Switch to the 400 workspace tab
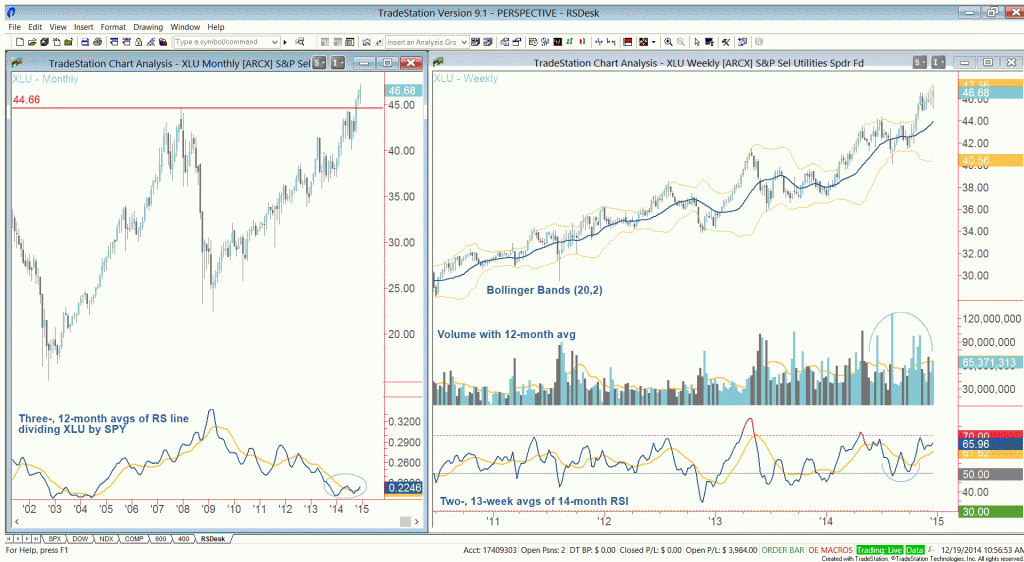This screenshot has width=1024, height=562. [182, 539]
